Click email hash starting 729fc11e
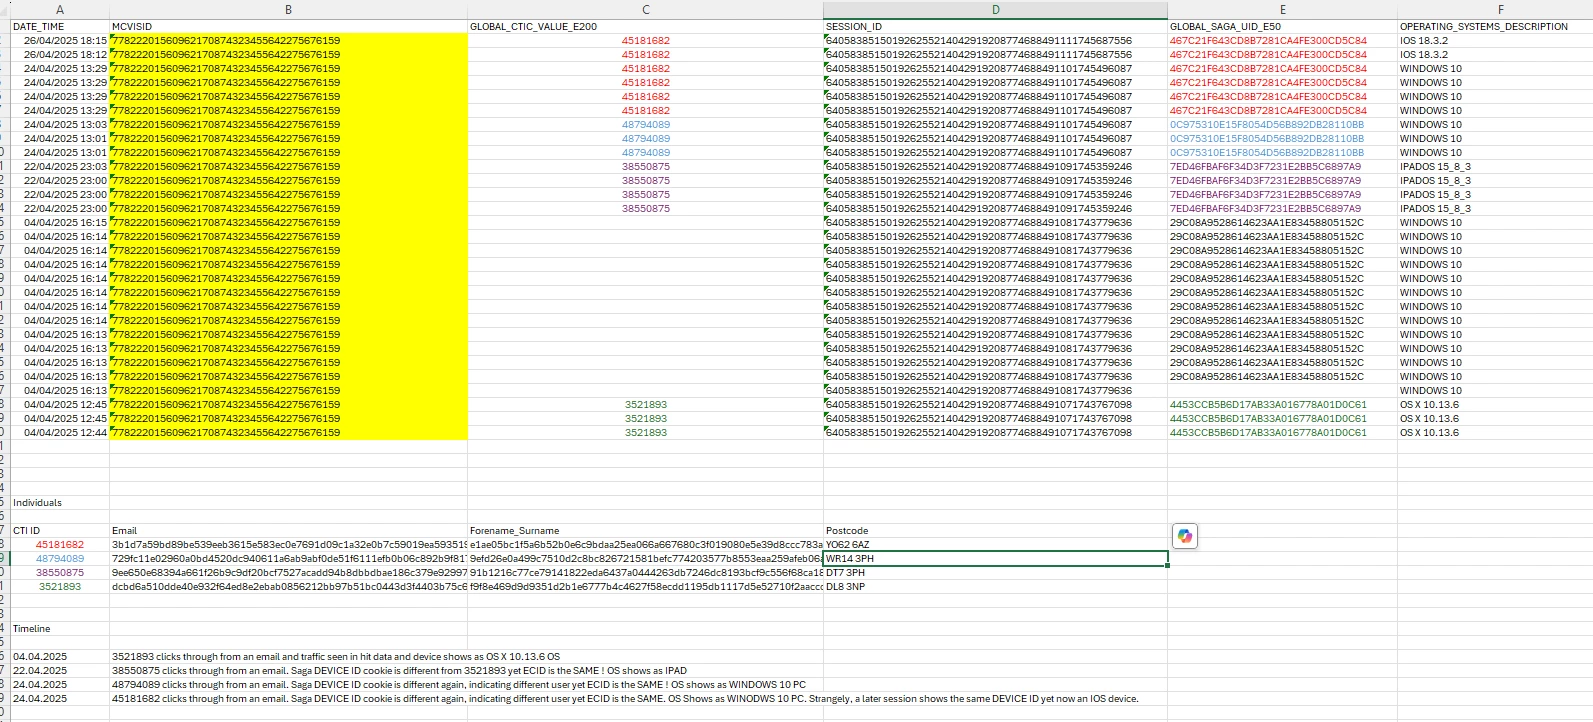Screen dimensions: 1593x722 click(288, 559)
